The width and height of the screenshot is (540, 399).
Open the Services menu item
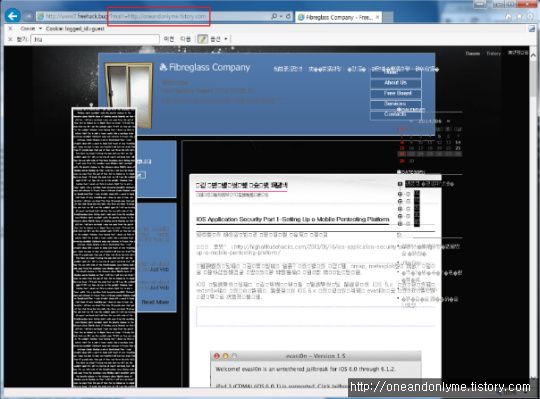pos(396,104)
